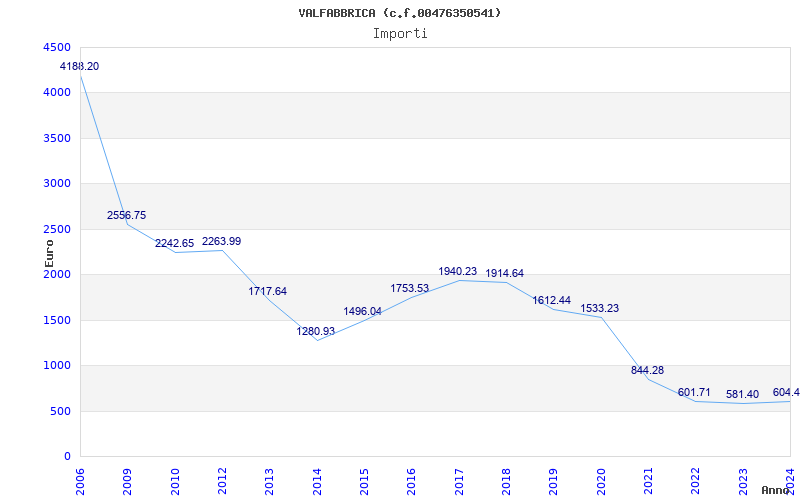800x500 pixels.
Task: Click the 2021 x-axis year label
Action: tap(648, 482)
